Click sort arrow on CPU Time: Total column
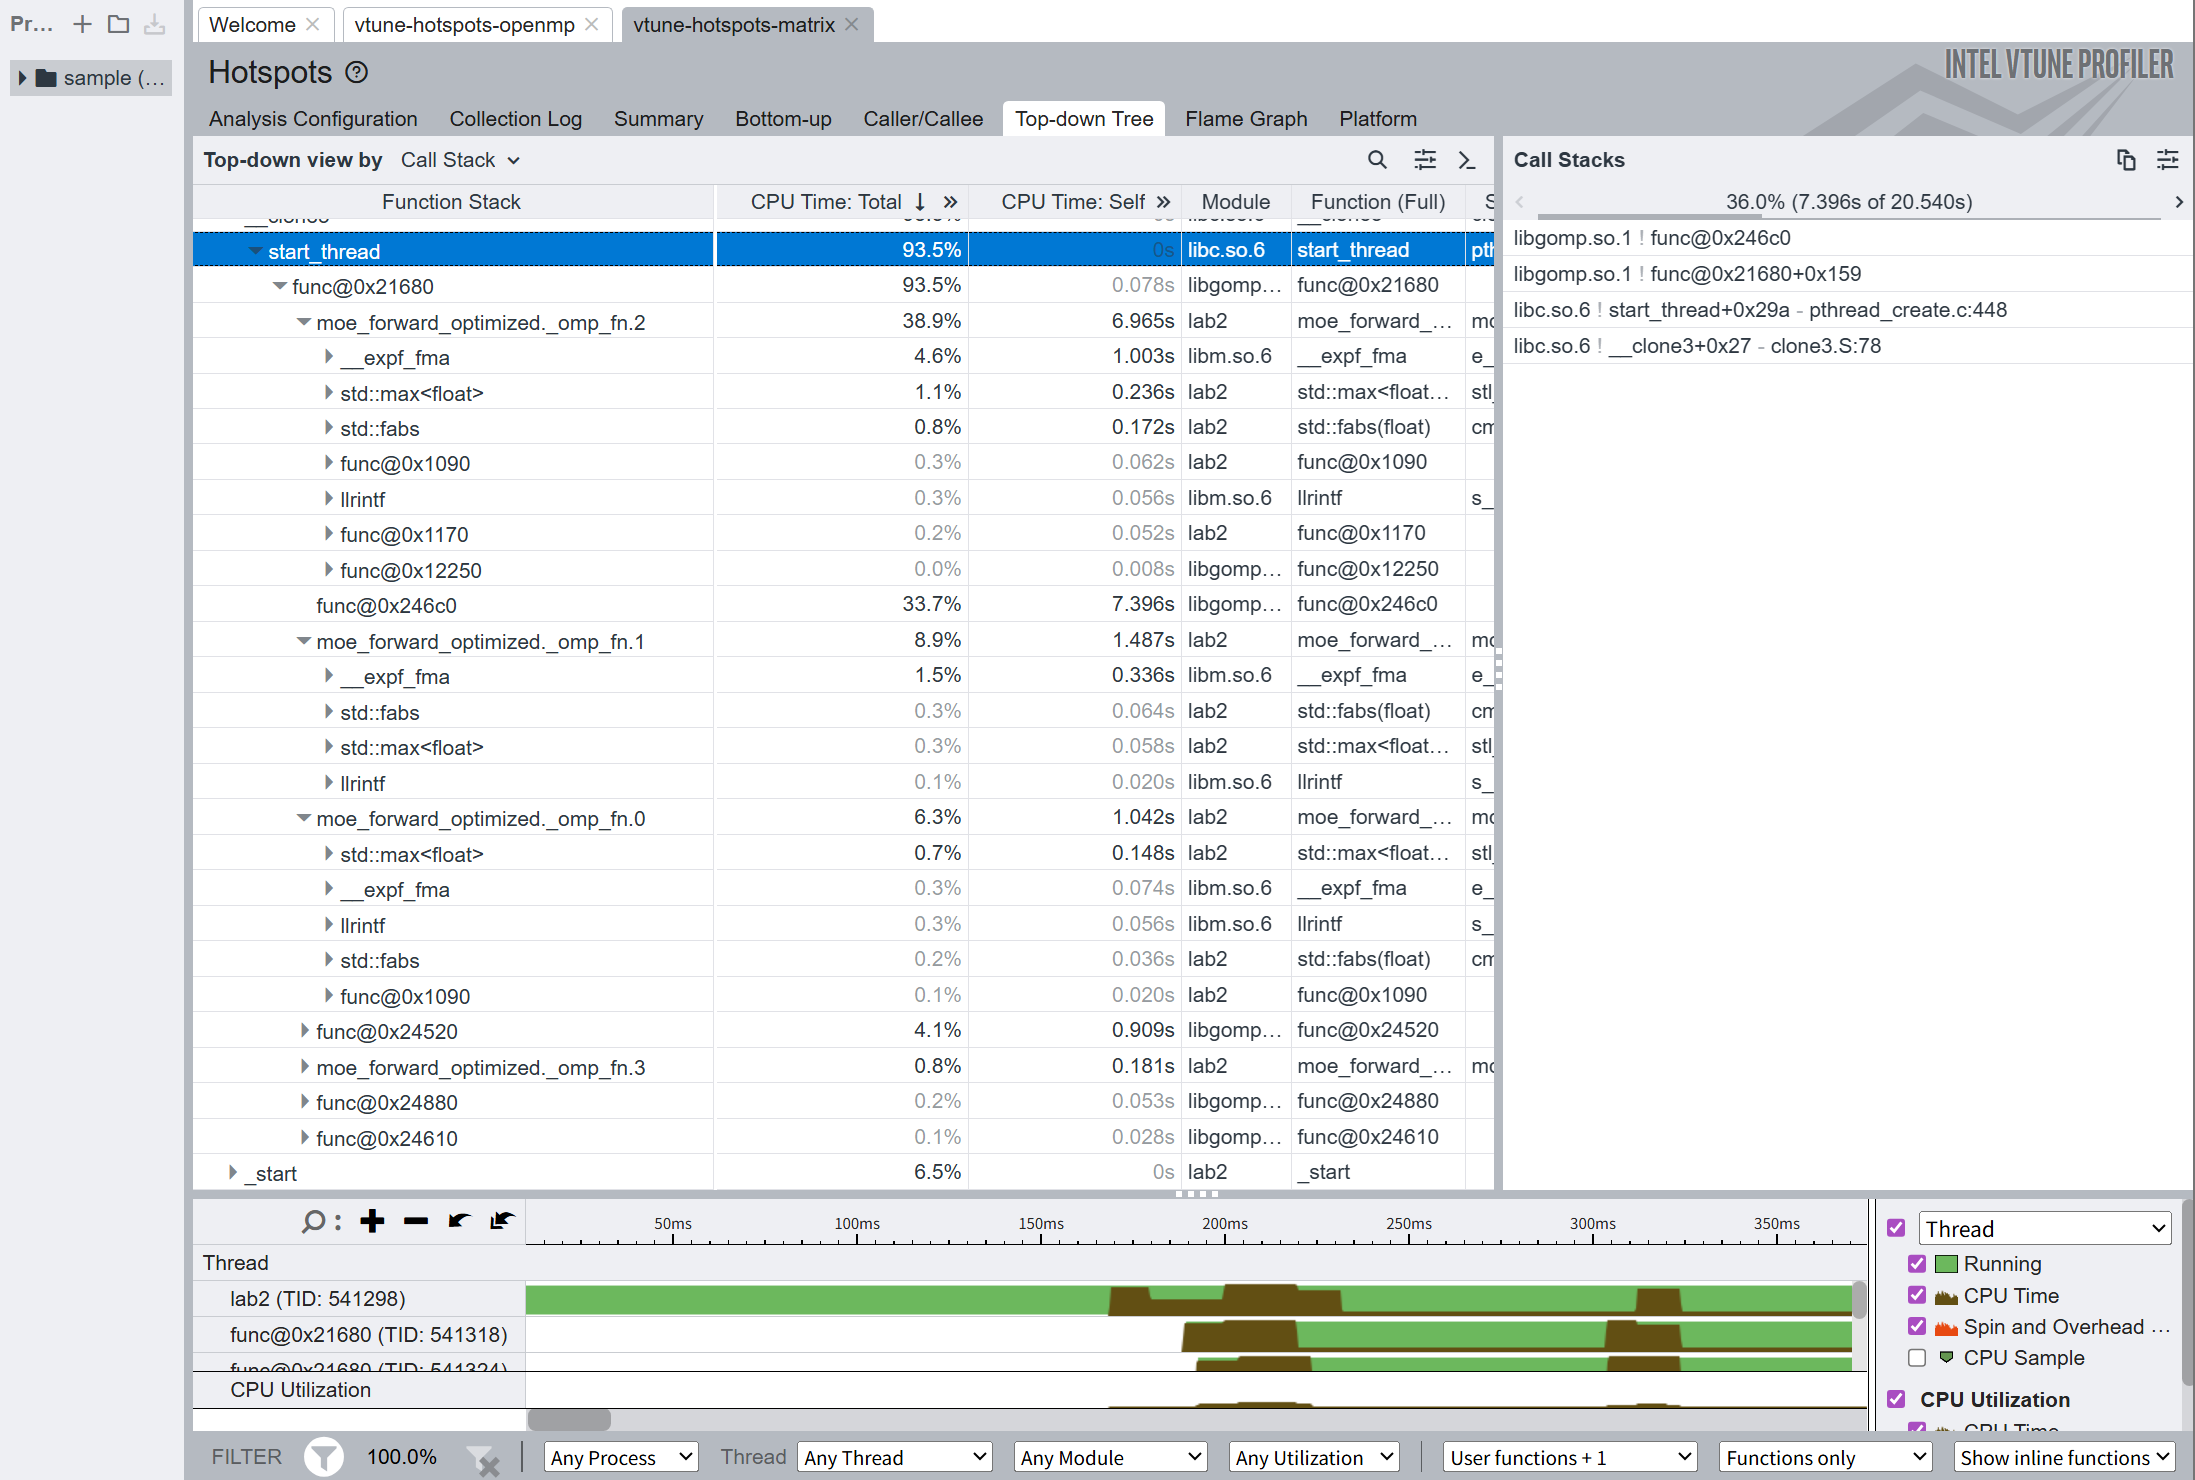 coord(919,202)
